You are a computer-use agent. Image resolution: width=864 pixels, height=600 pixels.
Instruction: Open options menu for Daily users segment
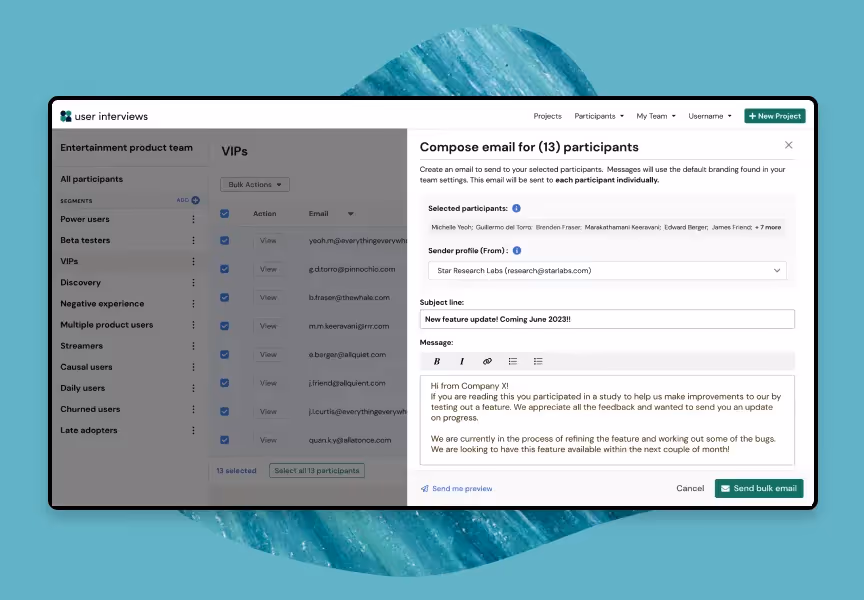point(193,388)
